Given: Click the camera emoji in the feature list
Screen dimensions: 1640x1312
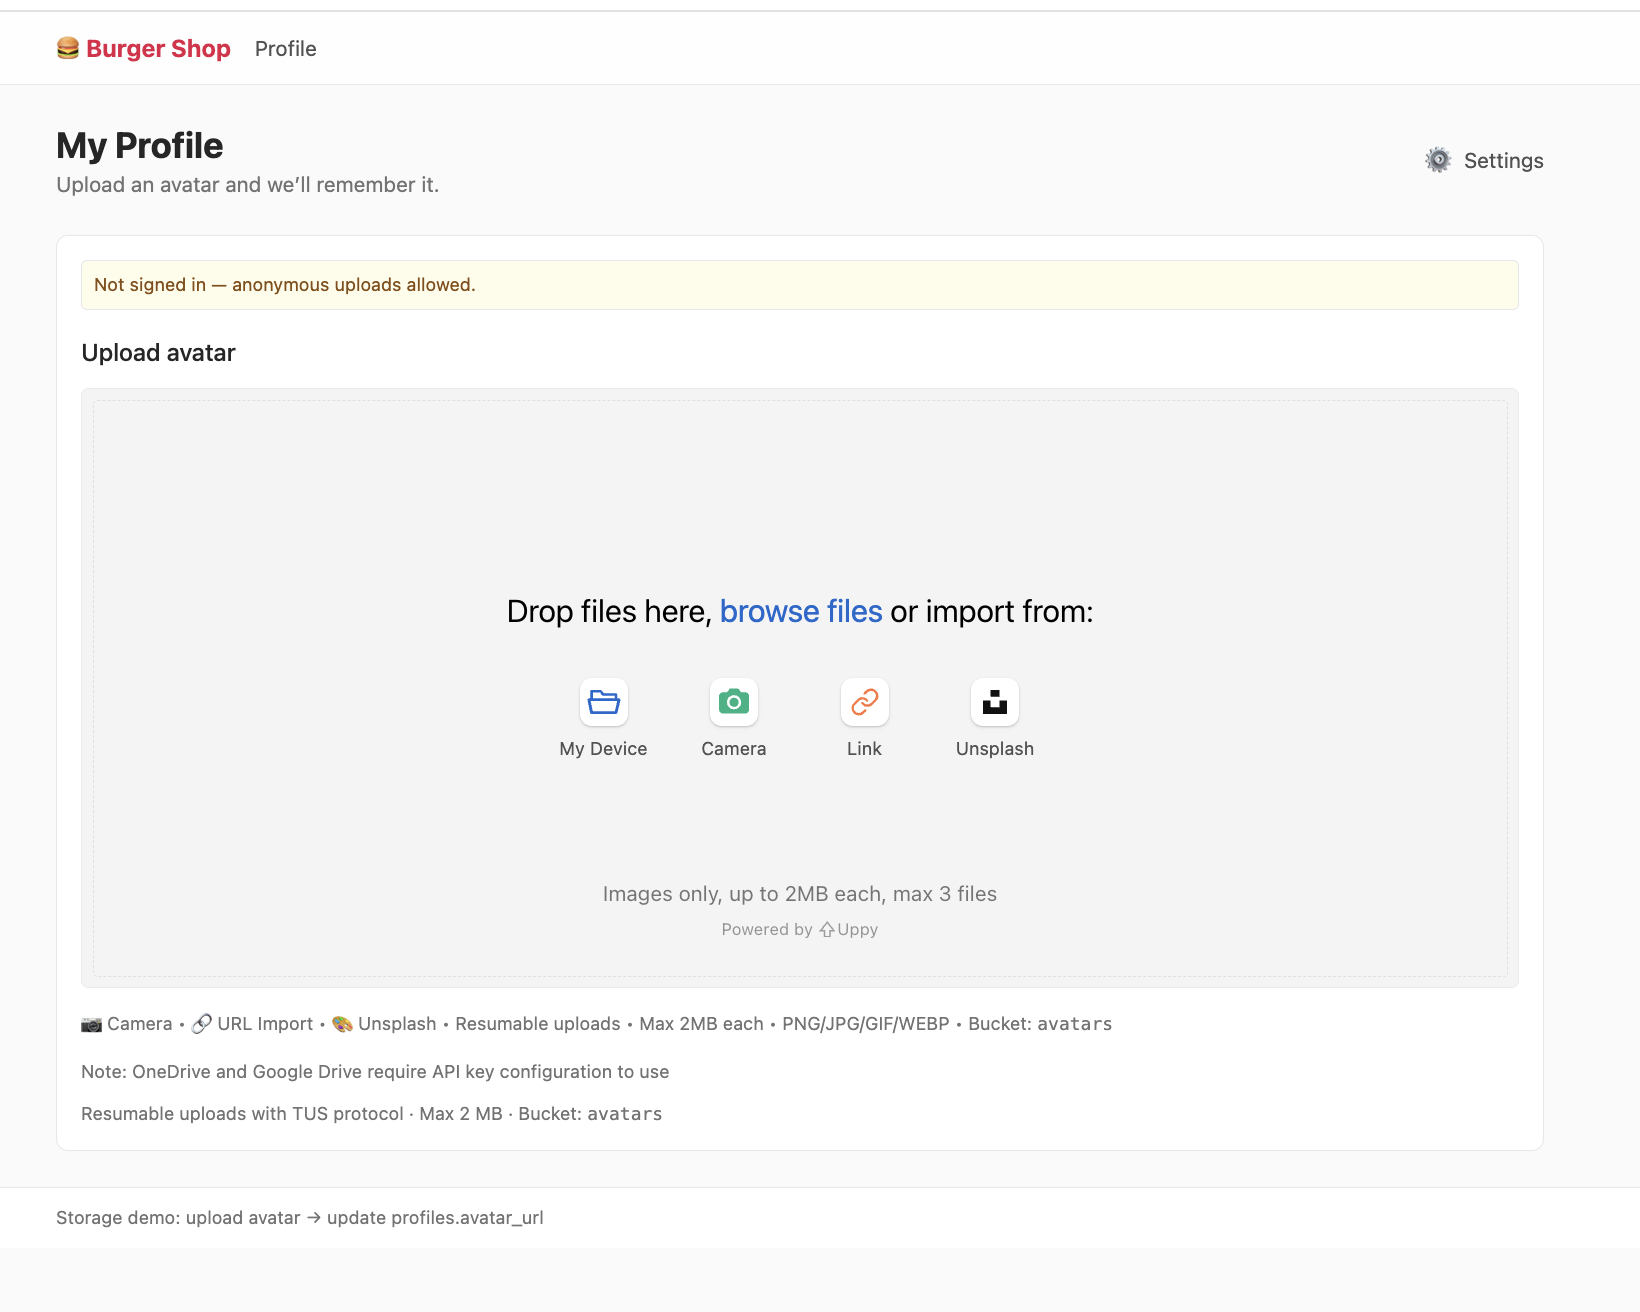Looking at the screenshot, I should point(91,1024).
